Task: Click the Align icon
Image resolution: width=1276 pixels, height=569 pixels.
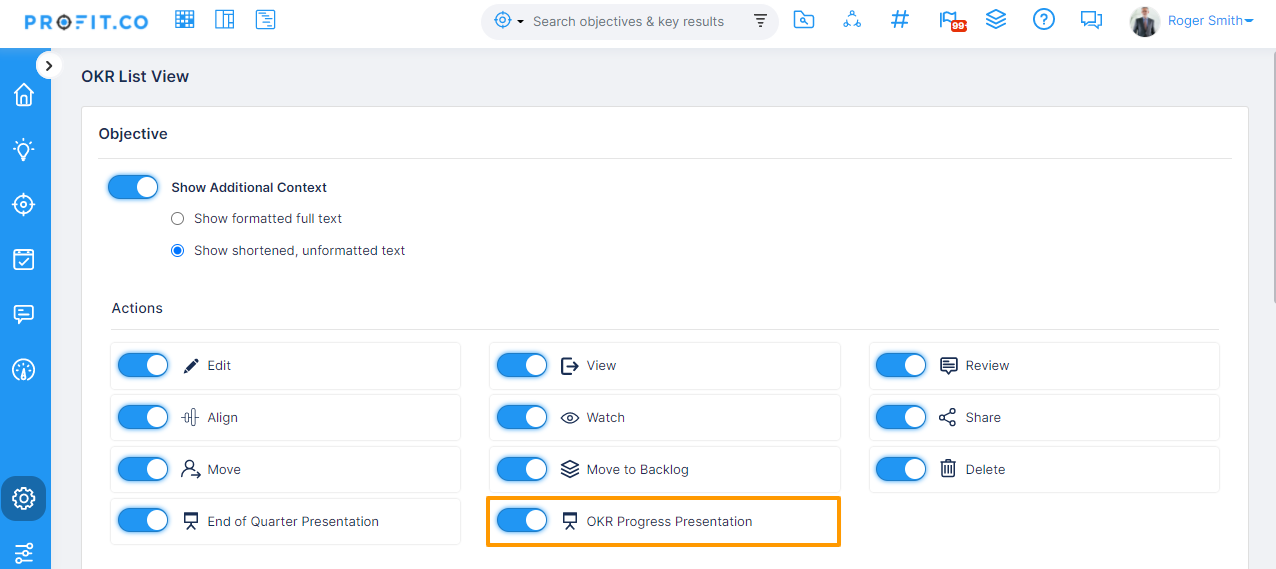Action: click(190, 418)
